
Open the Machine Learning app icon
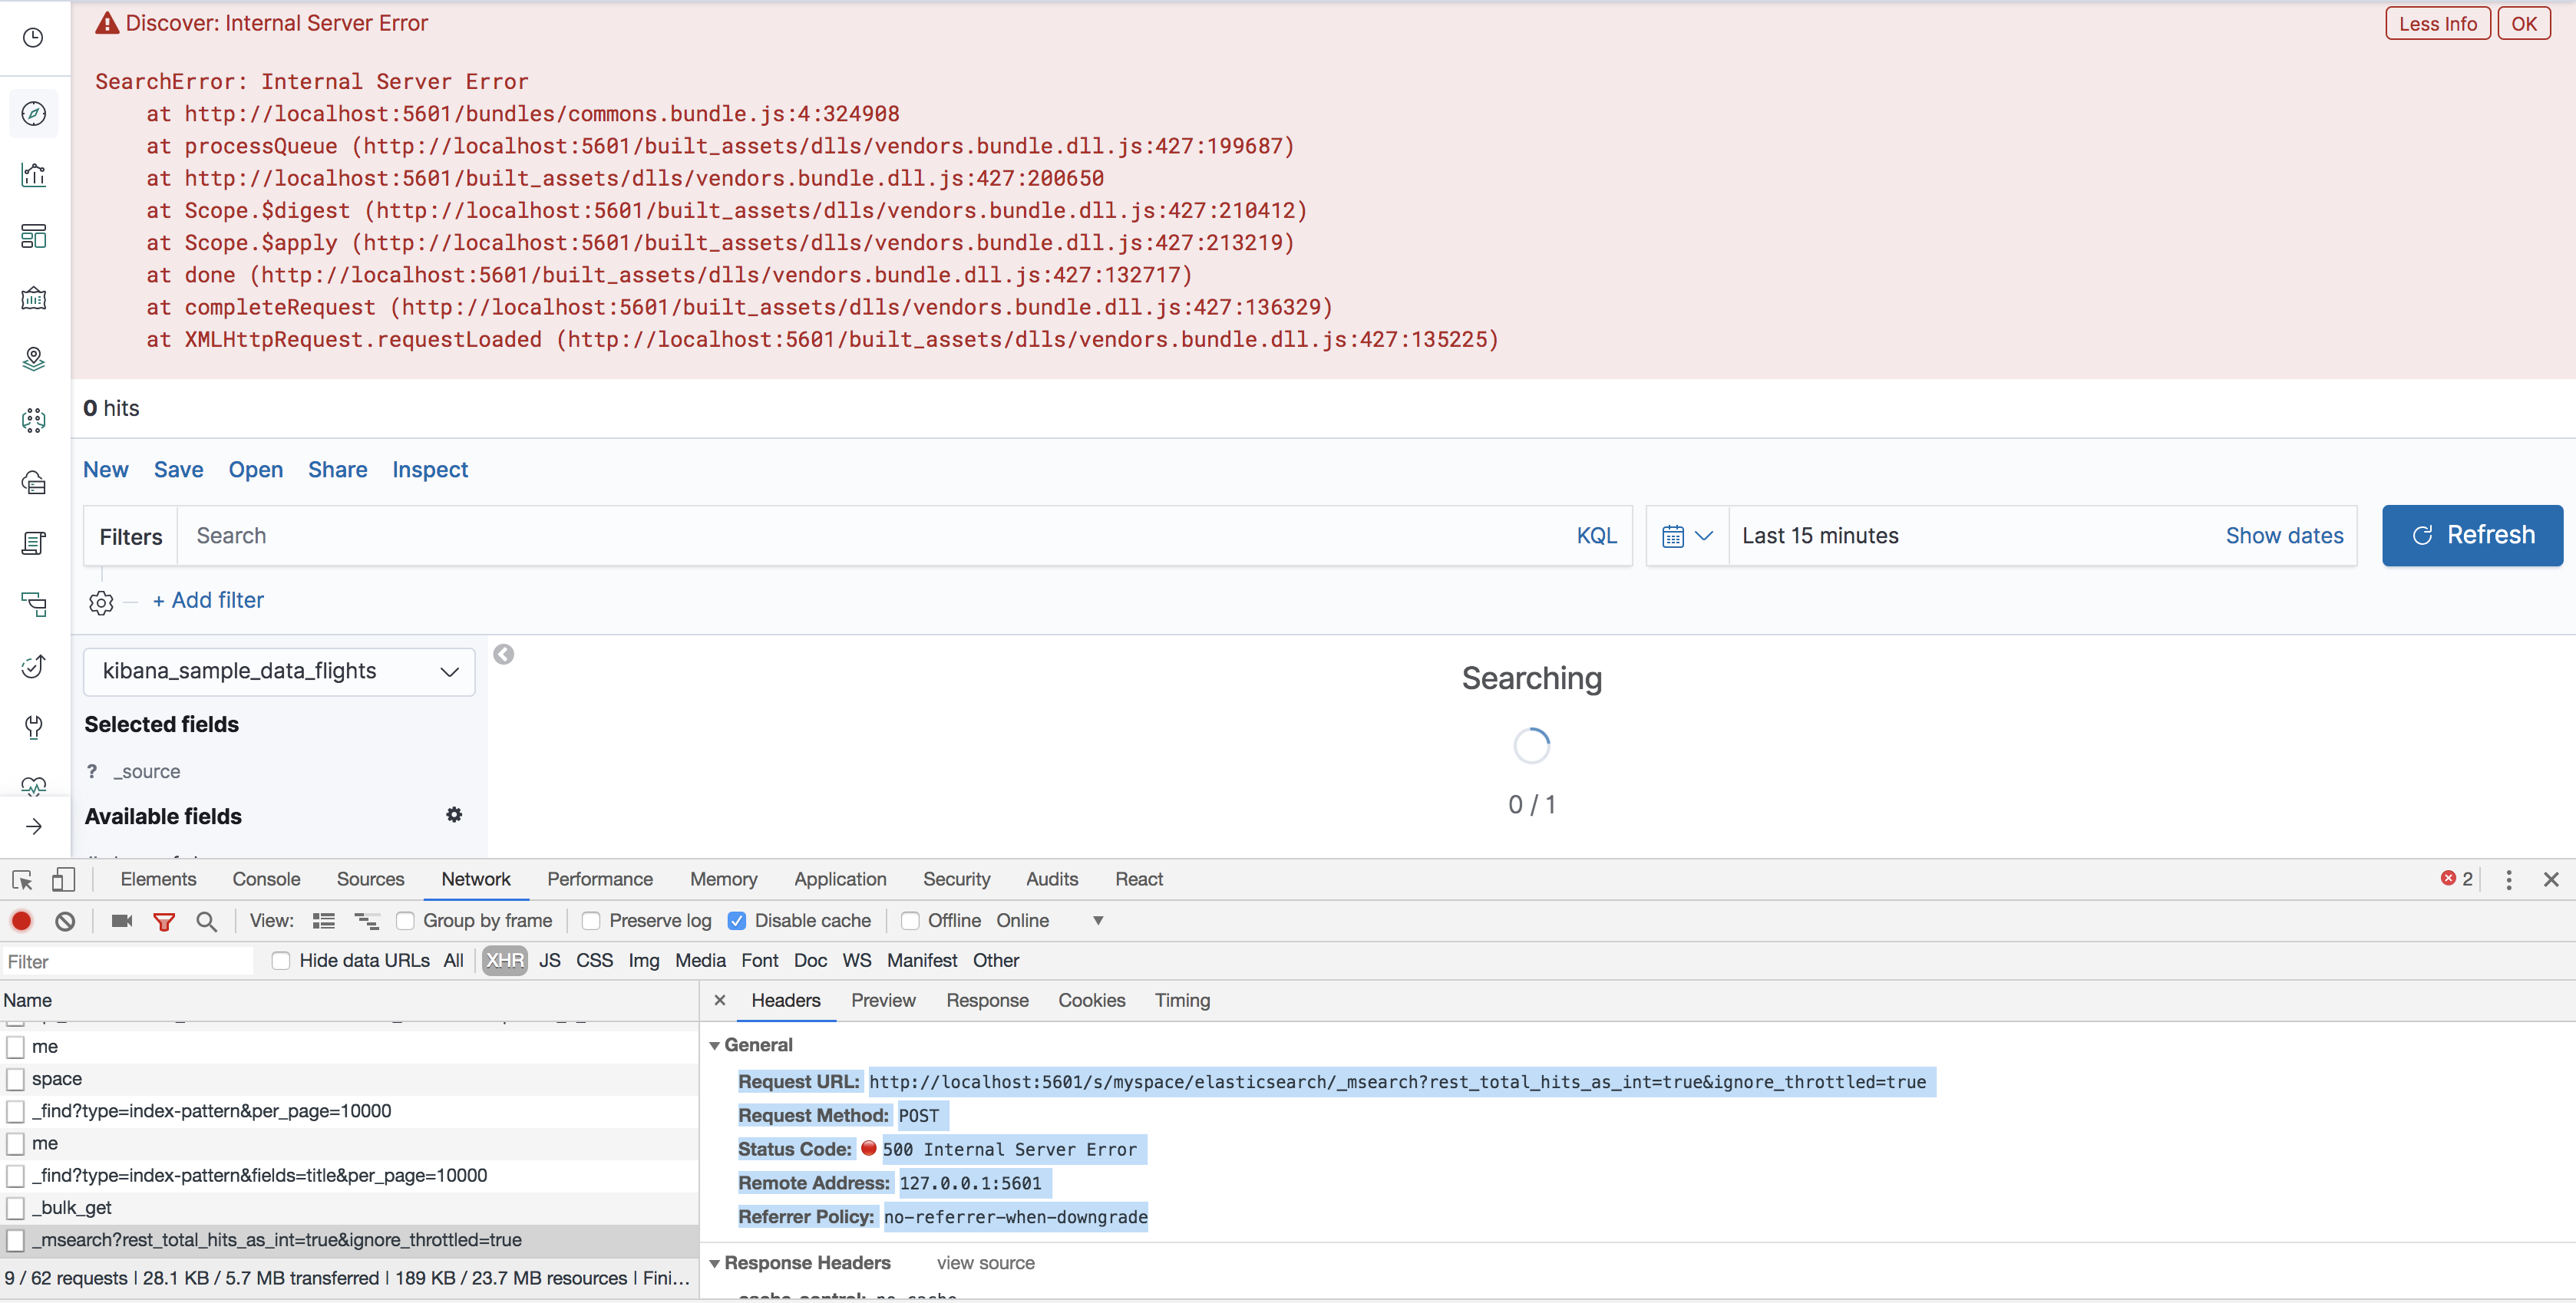coord(34,420)
